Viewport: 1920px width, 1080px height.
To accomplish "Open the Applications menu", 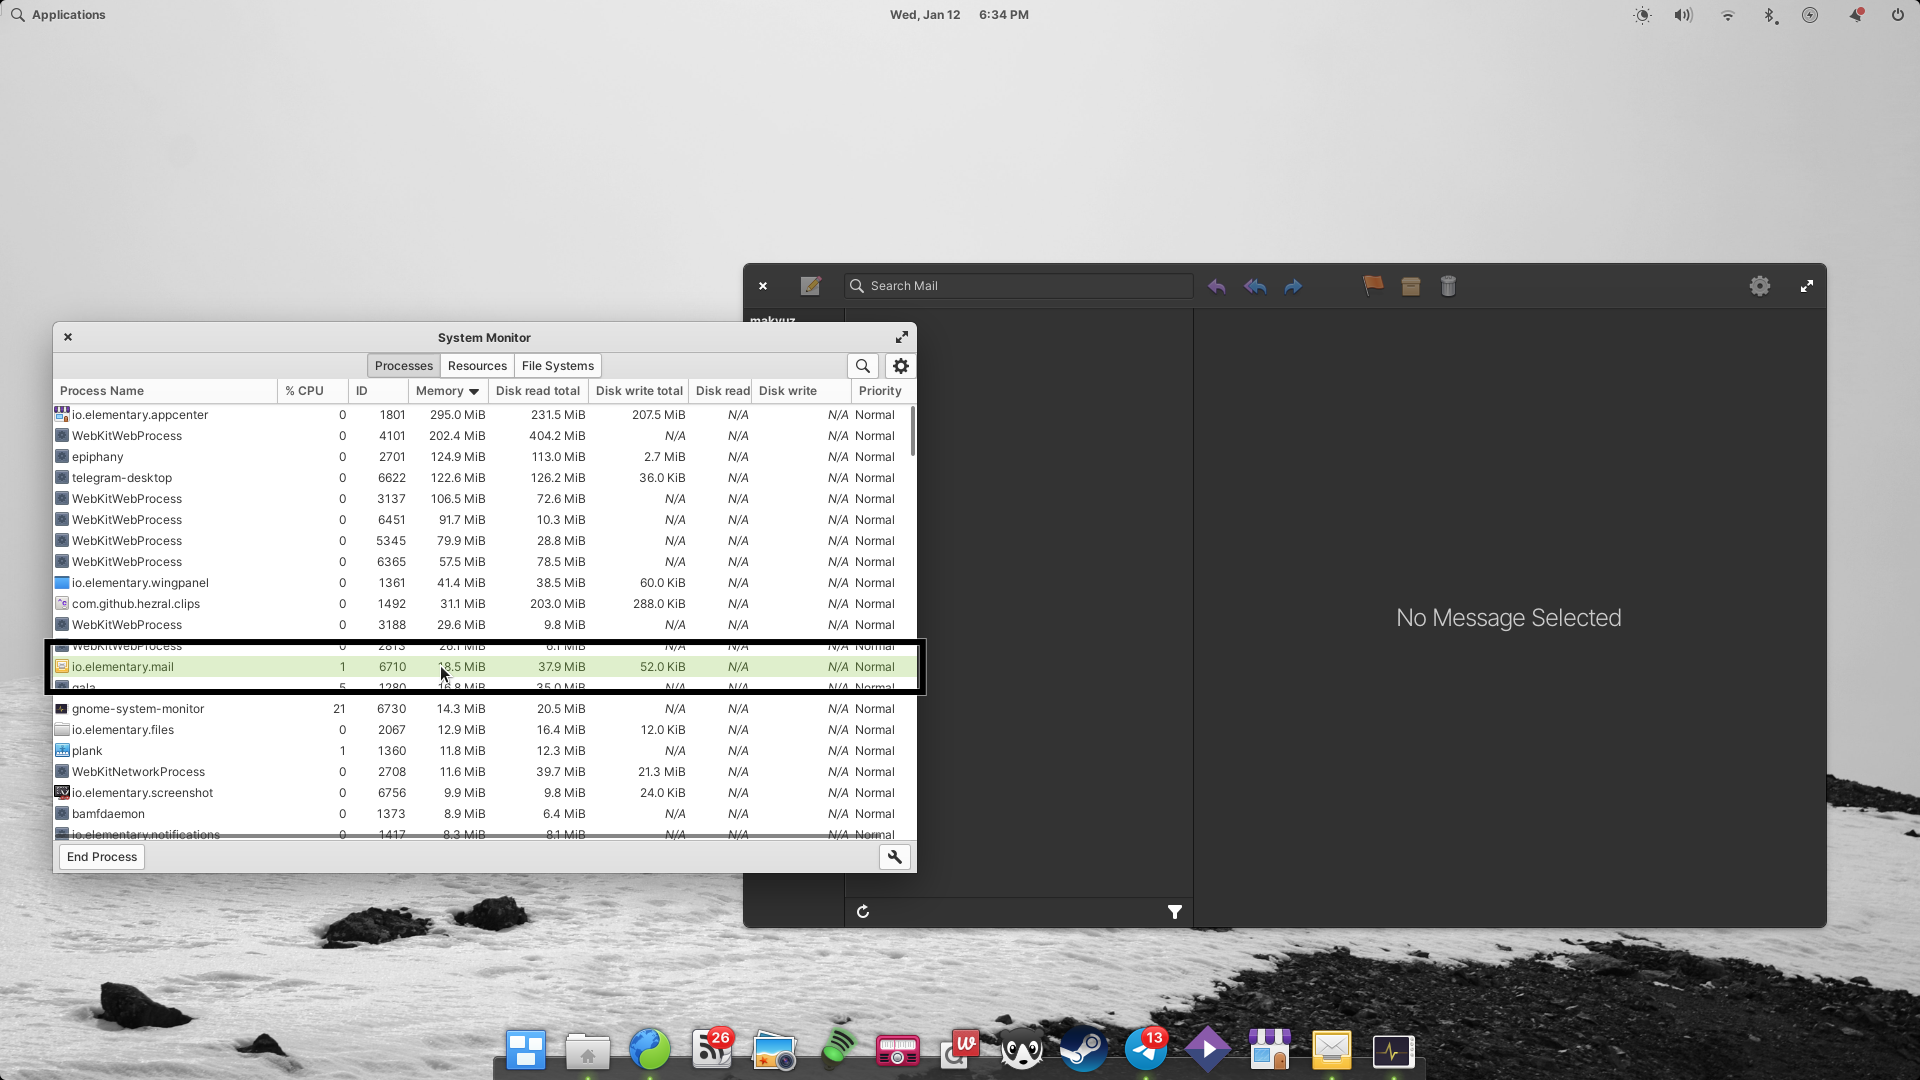I will click(x=58, y=14).
